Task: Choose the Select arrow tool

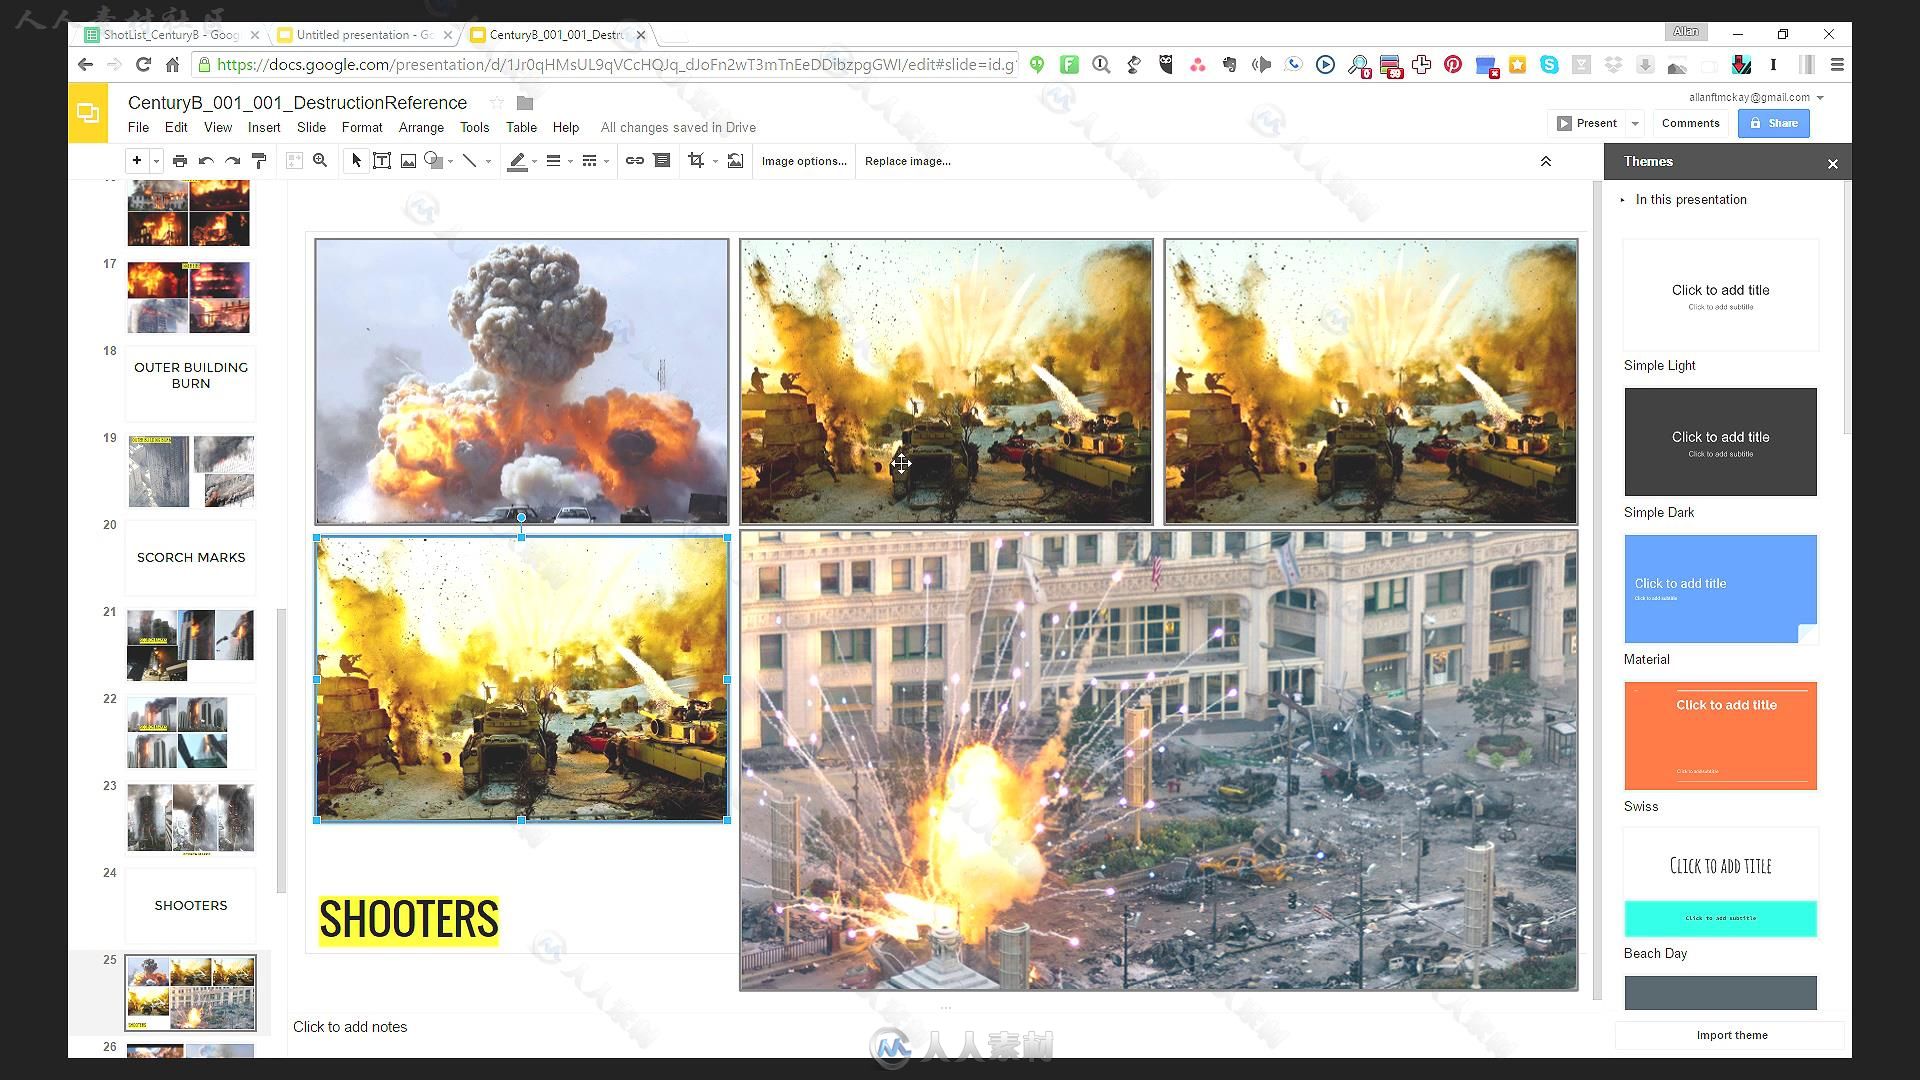Action: click(356, 161)
